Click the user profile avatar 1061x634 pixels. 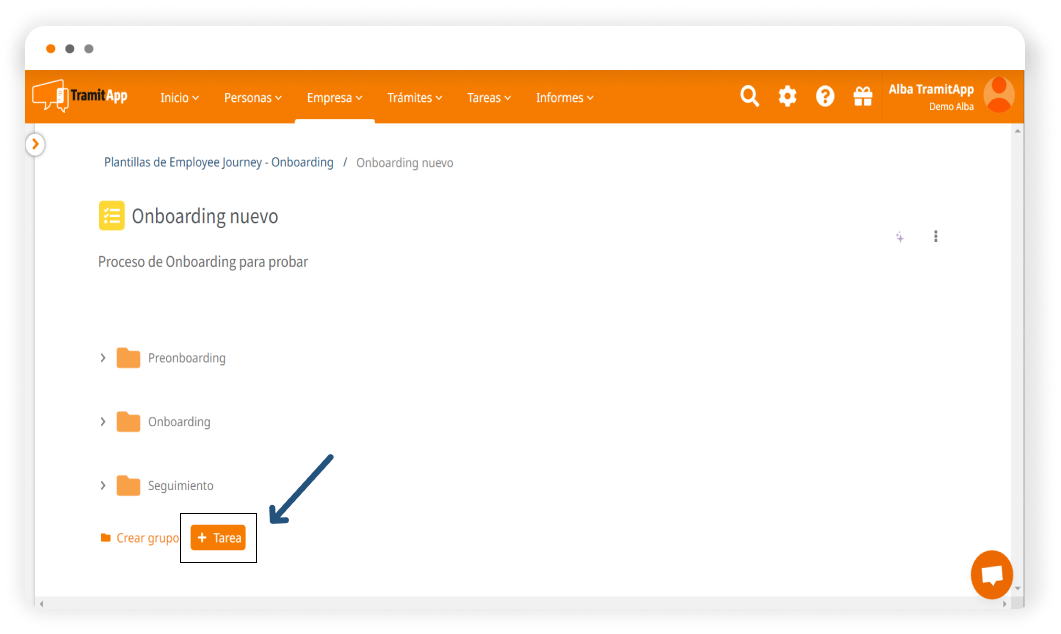[x=998, y=95]
